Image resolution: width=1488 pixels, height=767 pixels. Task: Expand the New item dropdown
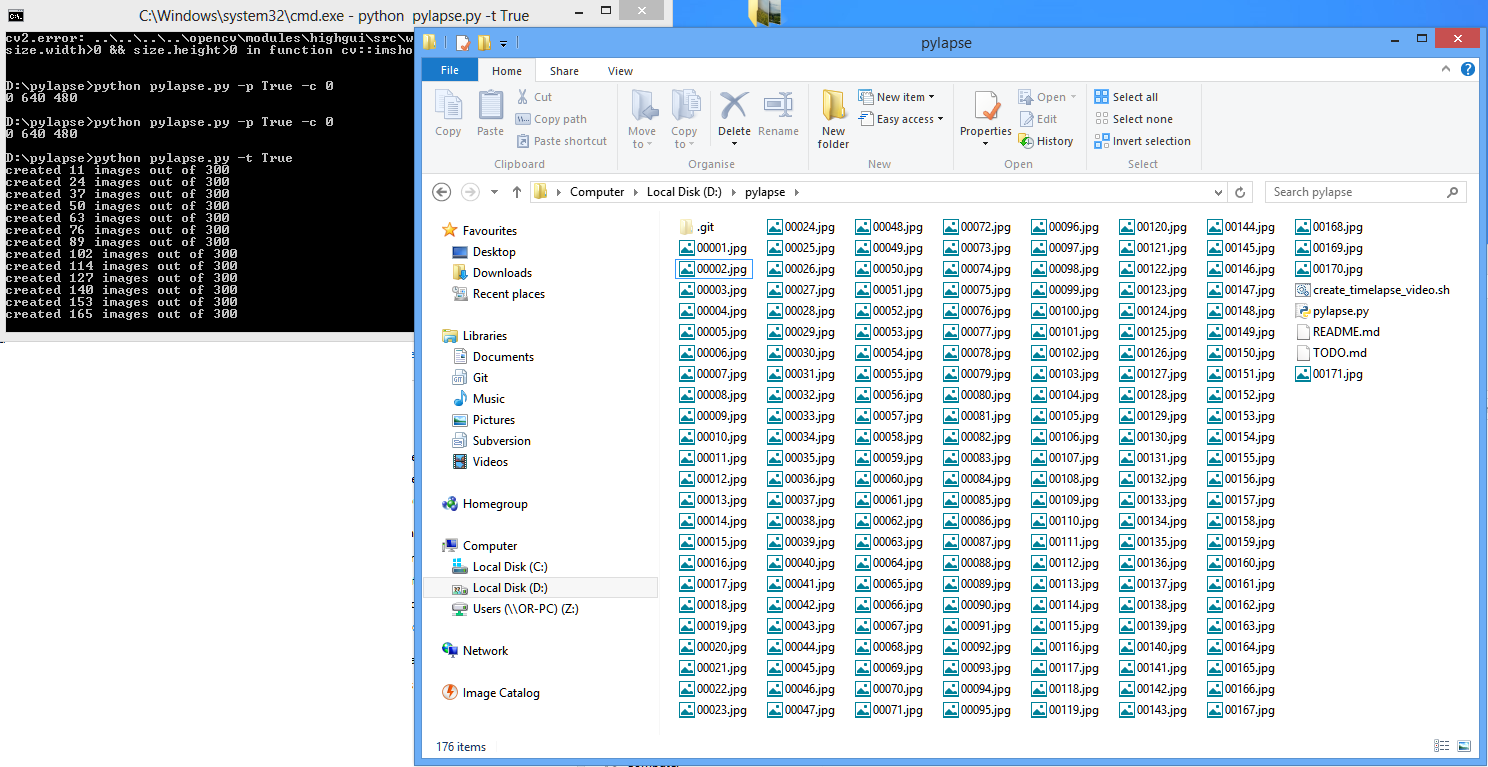pos(898,96)
